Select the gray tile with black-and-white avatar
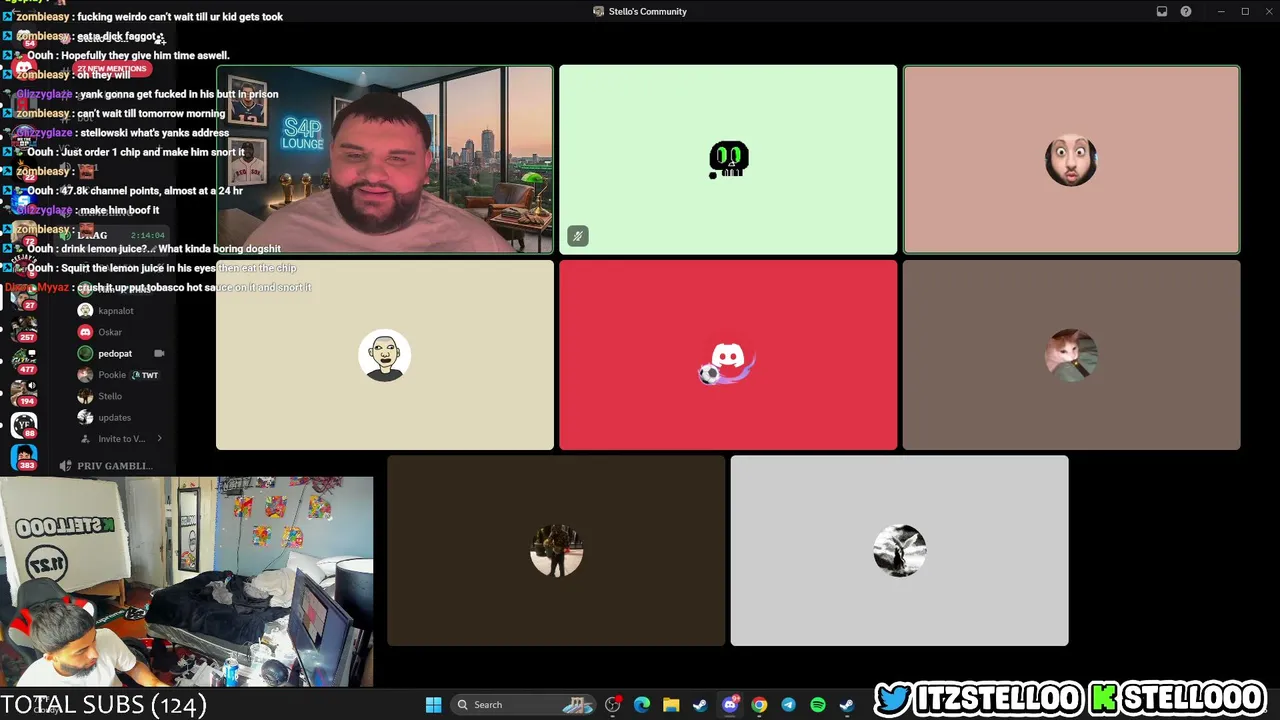This screenshot has height=720, width=1280. click(x=899, y=550)
